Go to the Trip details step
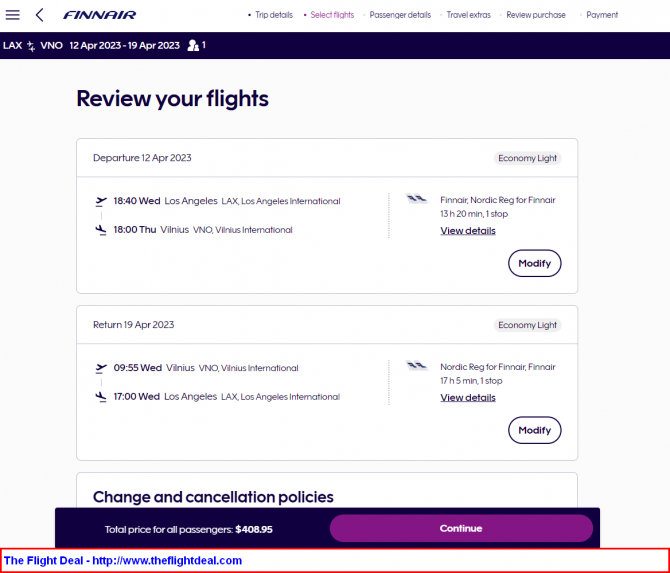Viewport: 670px width, 573px height. pyautogui.click(x=274, y=15)
